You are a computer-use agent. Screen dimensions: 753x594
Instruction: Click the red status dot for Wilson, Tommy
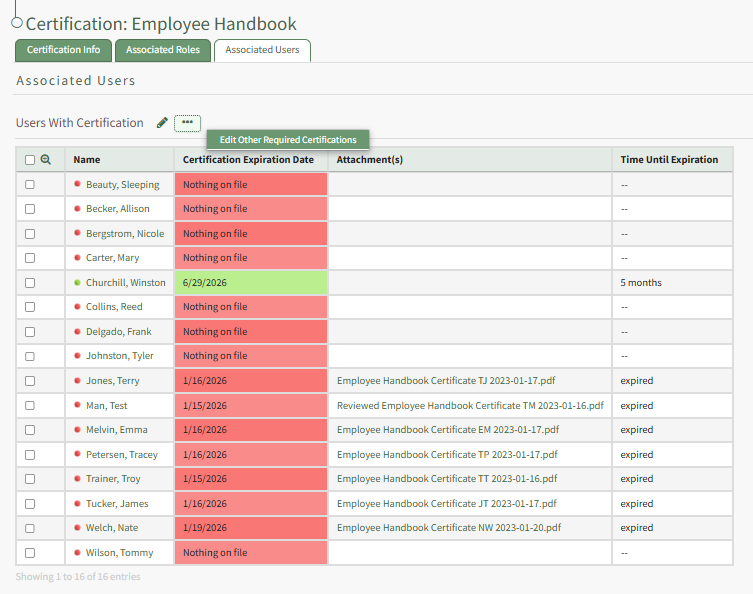(77, 553)
